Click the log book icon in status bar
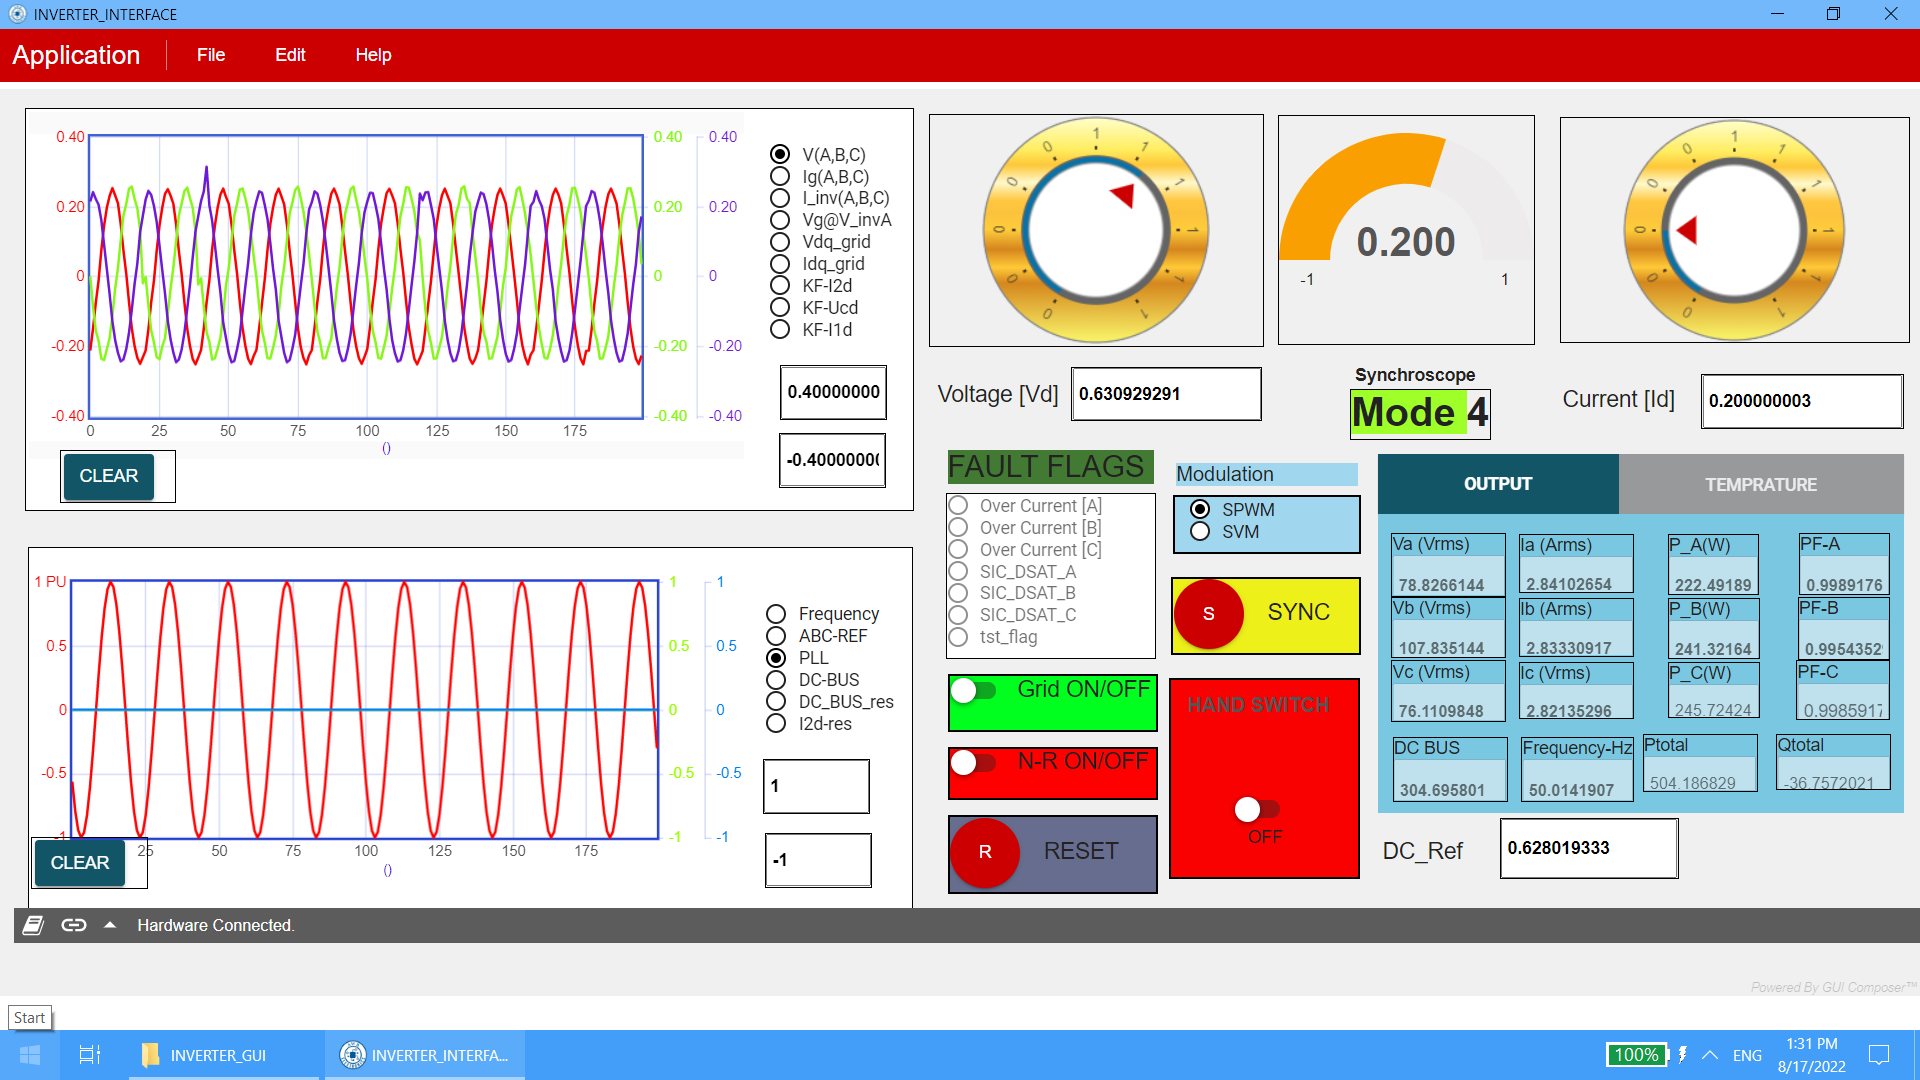Screen dimensions: 1920x1080 coord(33,925)
